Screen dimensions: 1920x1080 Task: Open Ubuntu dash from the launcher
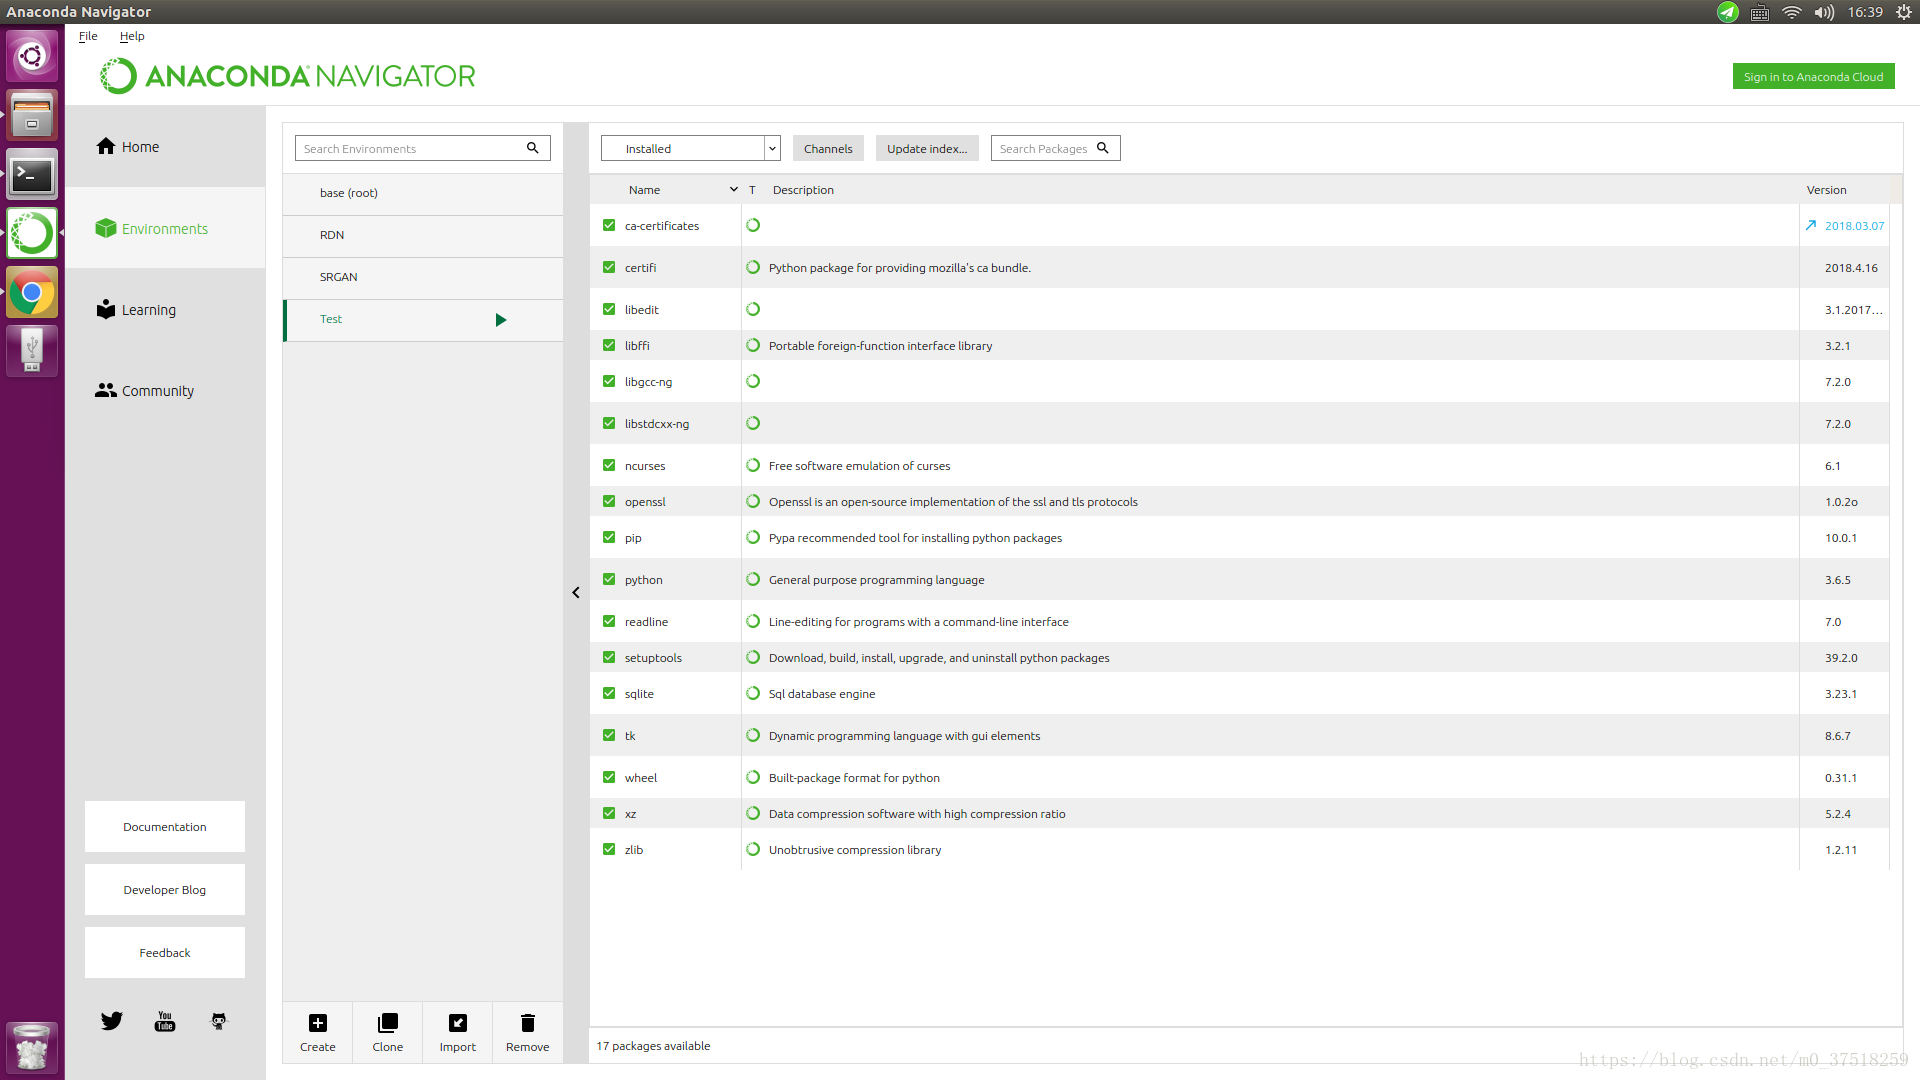32,56
